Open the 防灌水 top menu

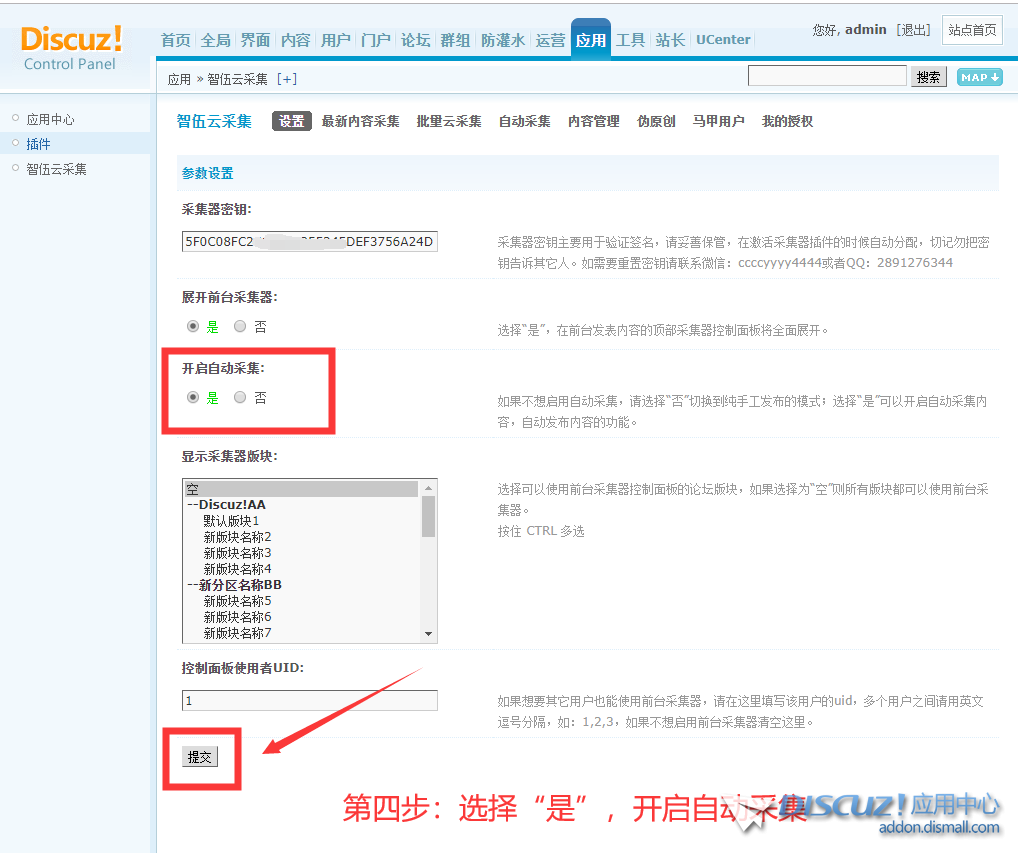(503, 40)
